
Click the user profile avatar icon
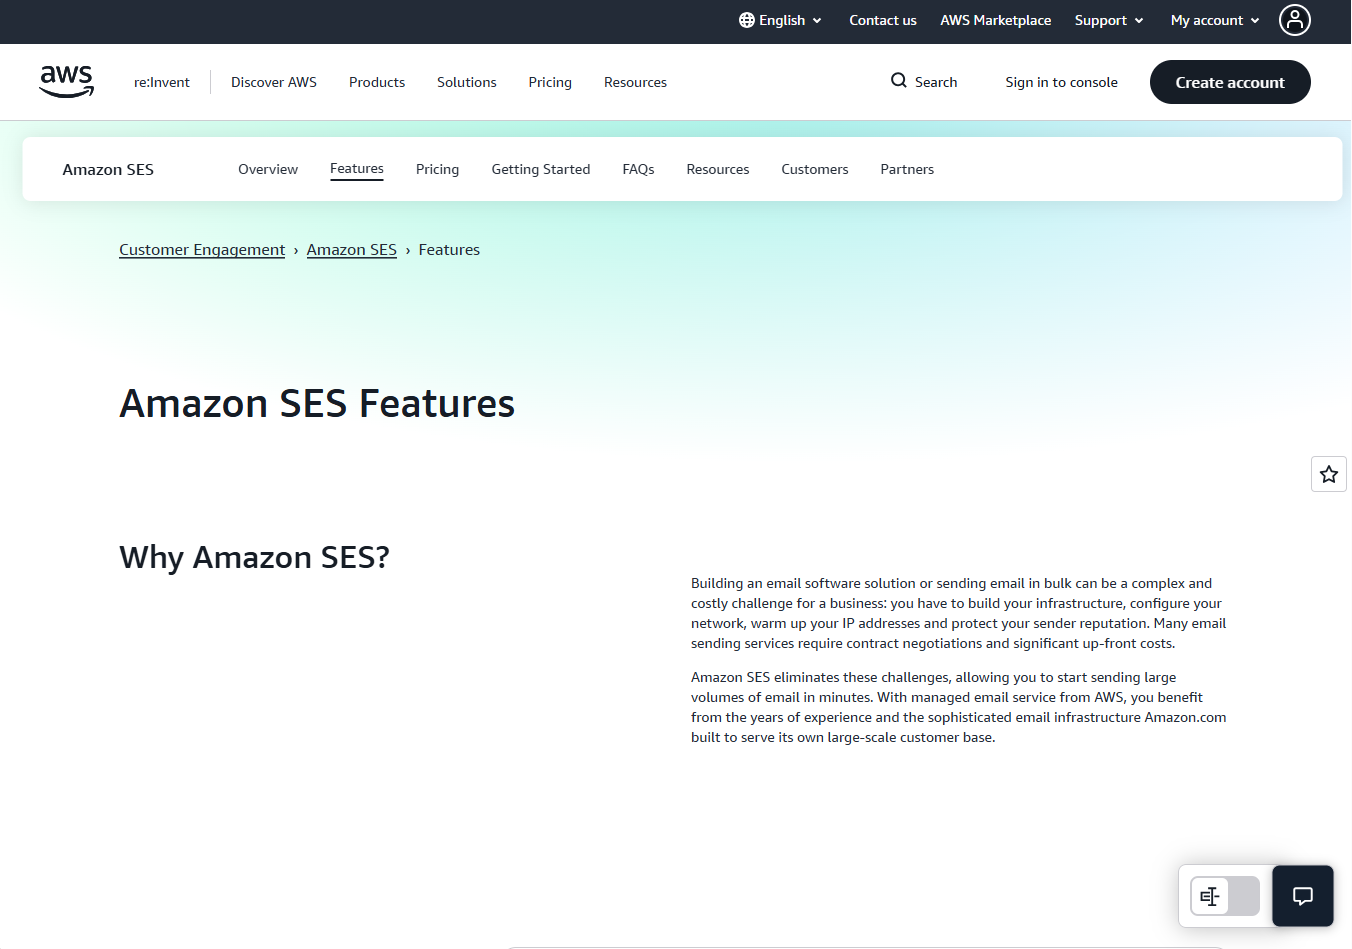click(1294, 20)
